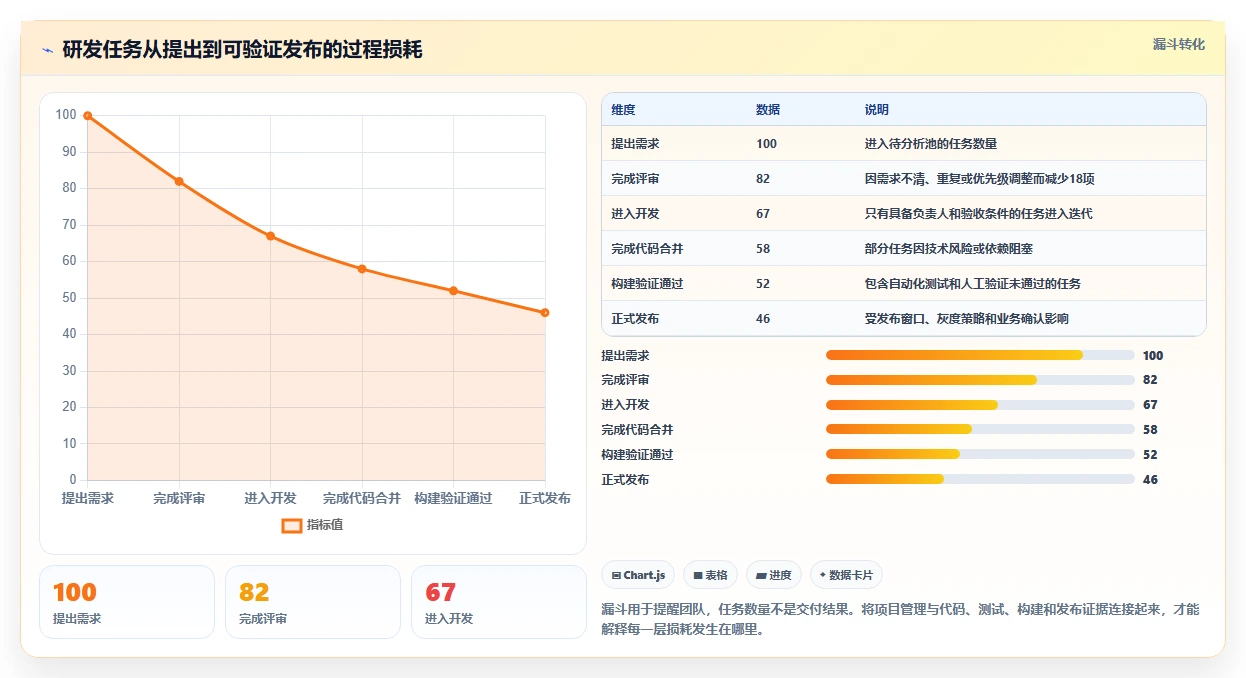Click the page title 研发任务从提出到可验证发布的过程损耗

243,50
